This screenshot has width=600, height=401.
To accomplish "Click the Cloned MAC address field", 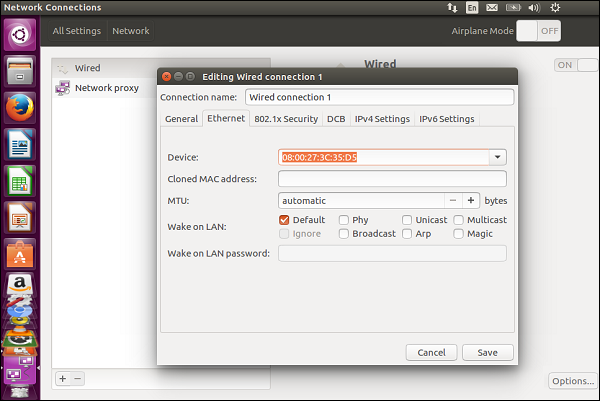I will pos(392,179).
